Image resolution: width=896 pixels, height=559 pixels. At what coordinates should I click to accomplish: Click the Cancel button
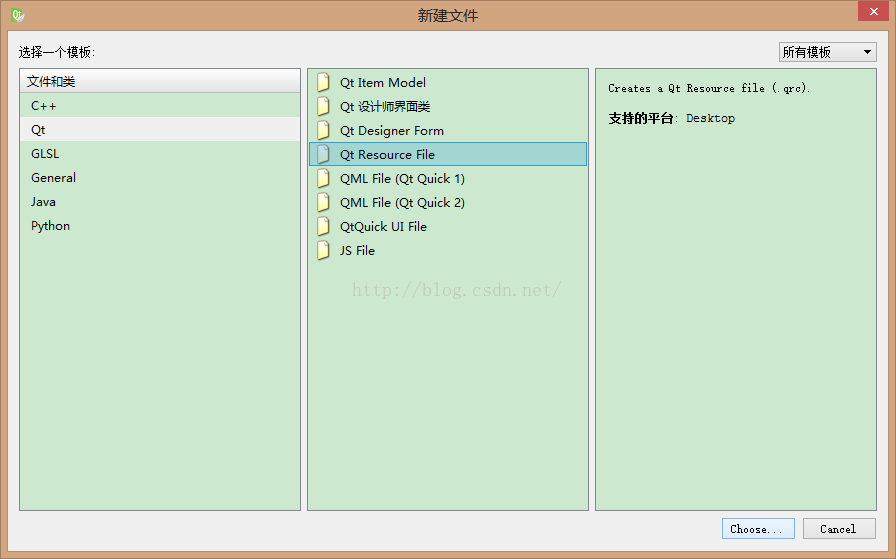[x=839, y=529]
